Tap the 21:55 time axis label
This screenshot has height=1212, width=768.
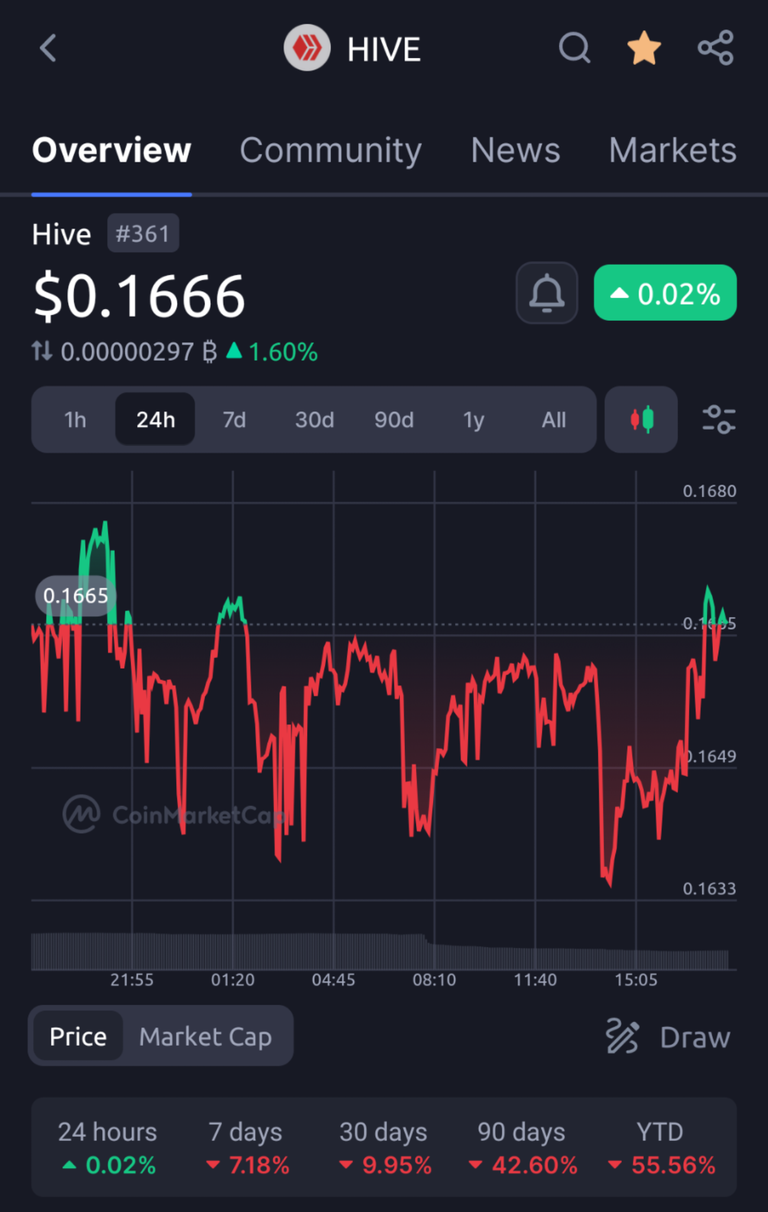point(132,980)
